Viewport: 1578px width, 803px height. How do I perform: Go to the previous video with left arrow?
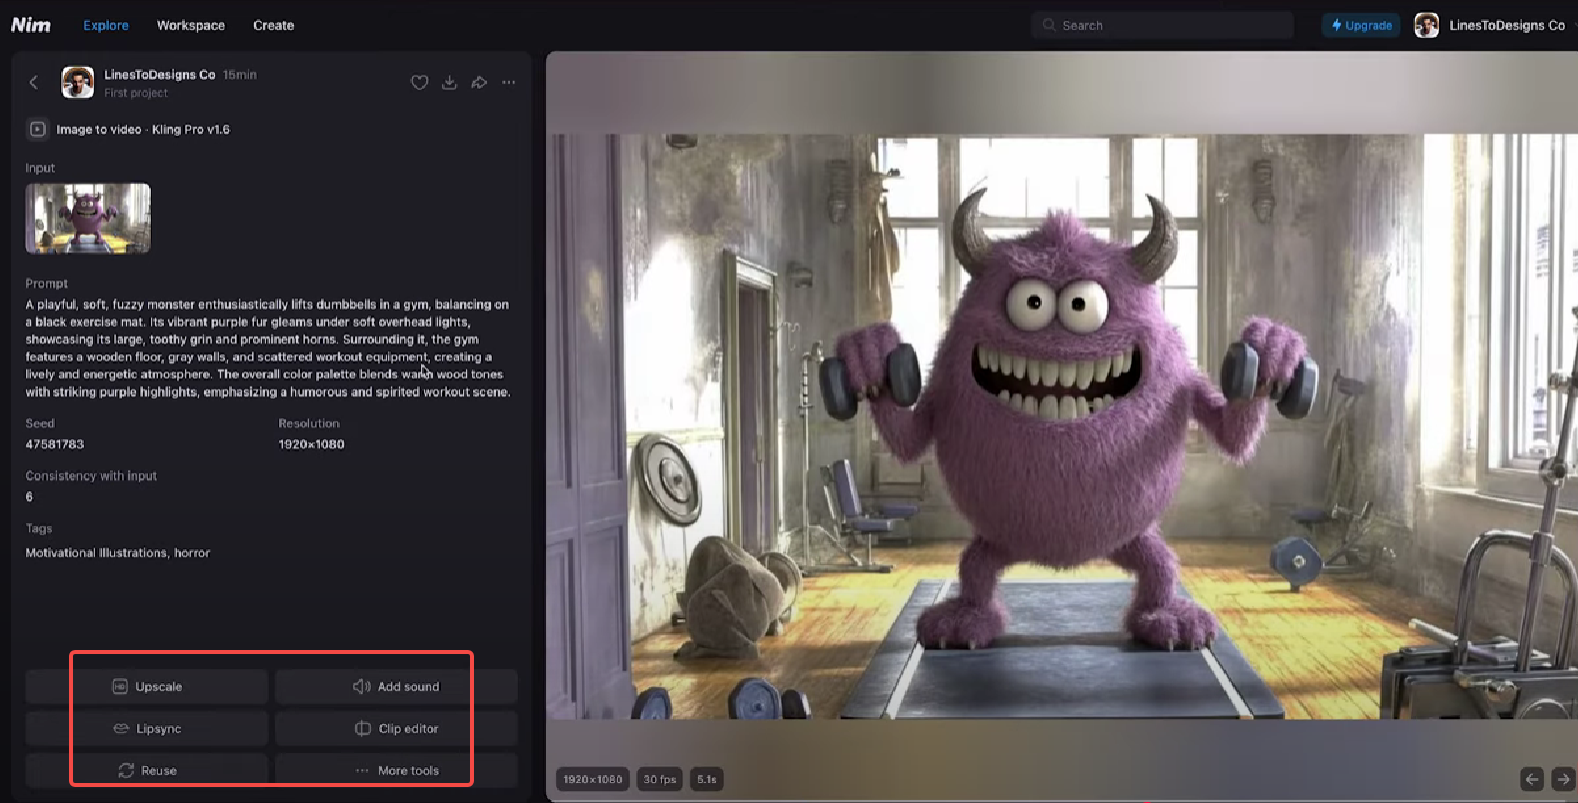[1532, 779]
